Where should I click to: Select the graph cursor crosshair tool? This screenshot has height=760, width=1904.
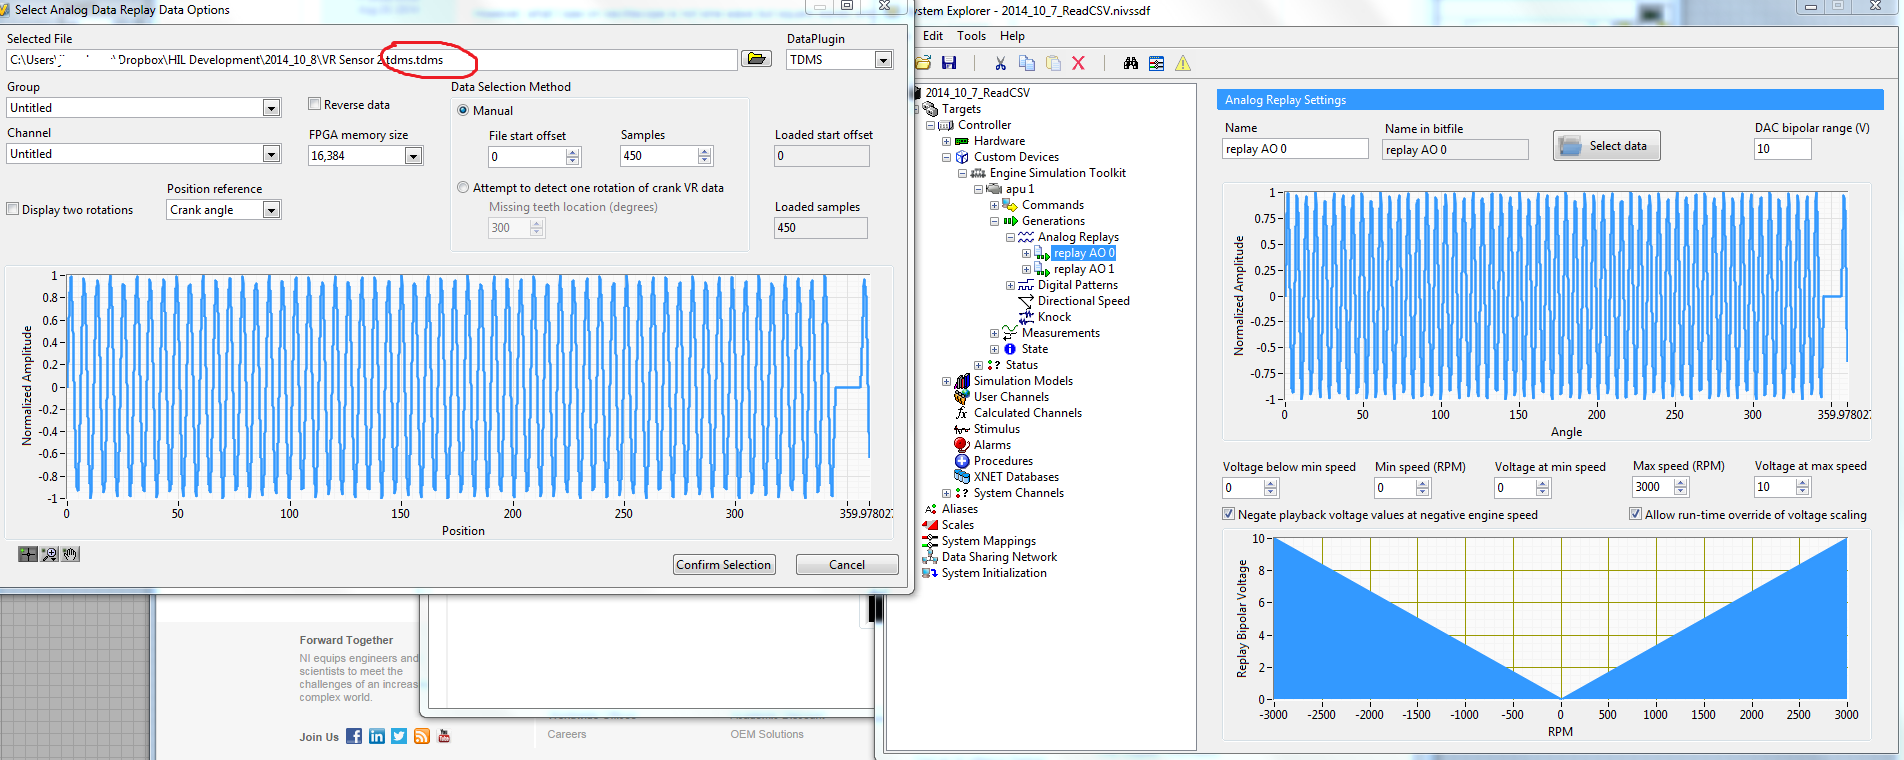click(28, 554)
